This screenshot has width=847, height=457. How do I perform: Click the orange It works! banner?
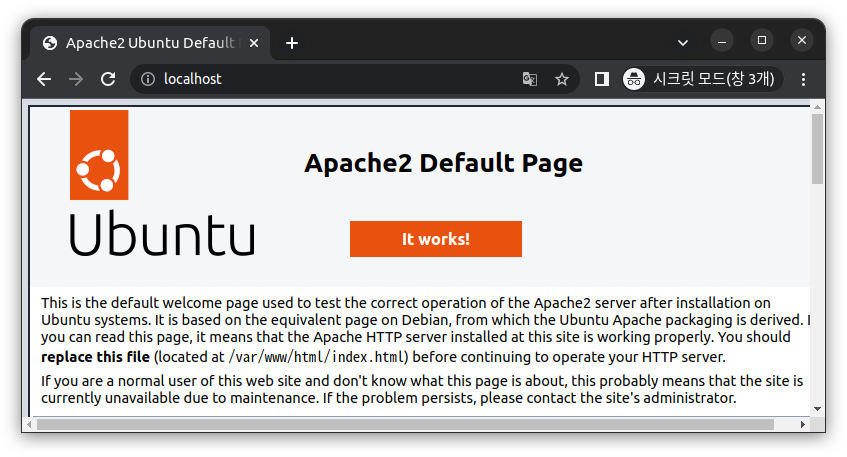(436, 239)
